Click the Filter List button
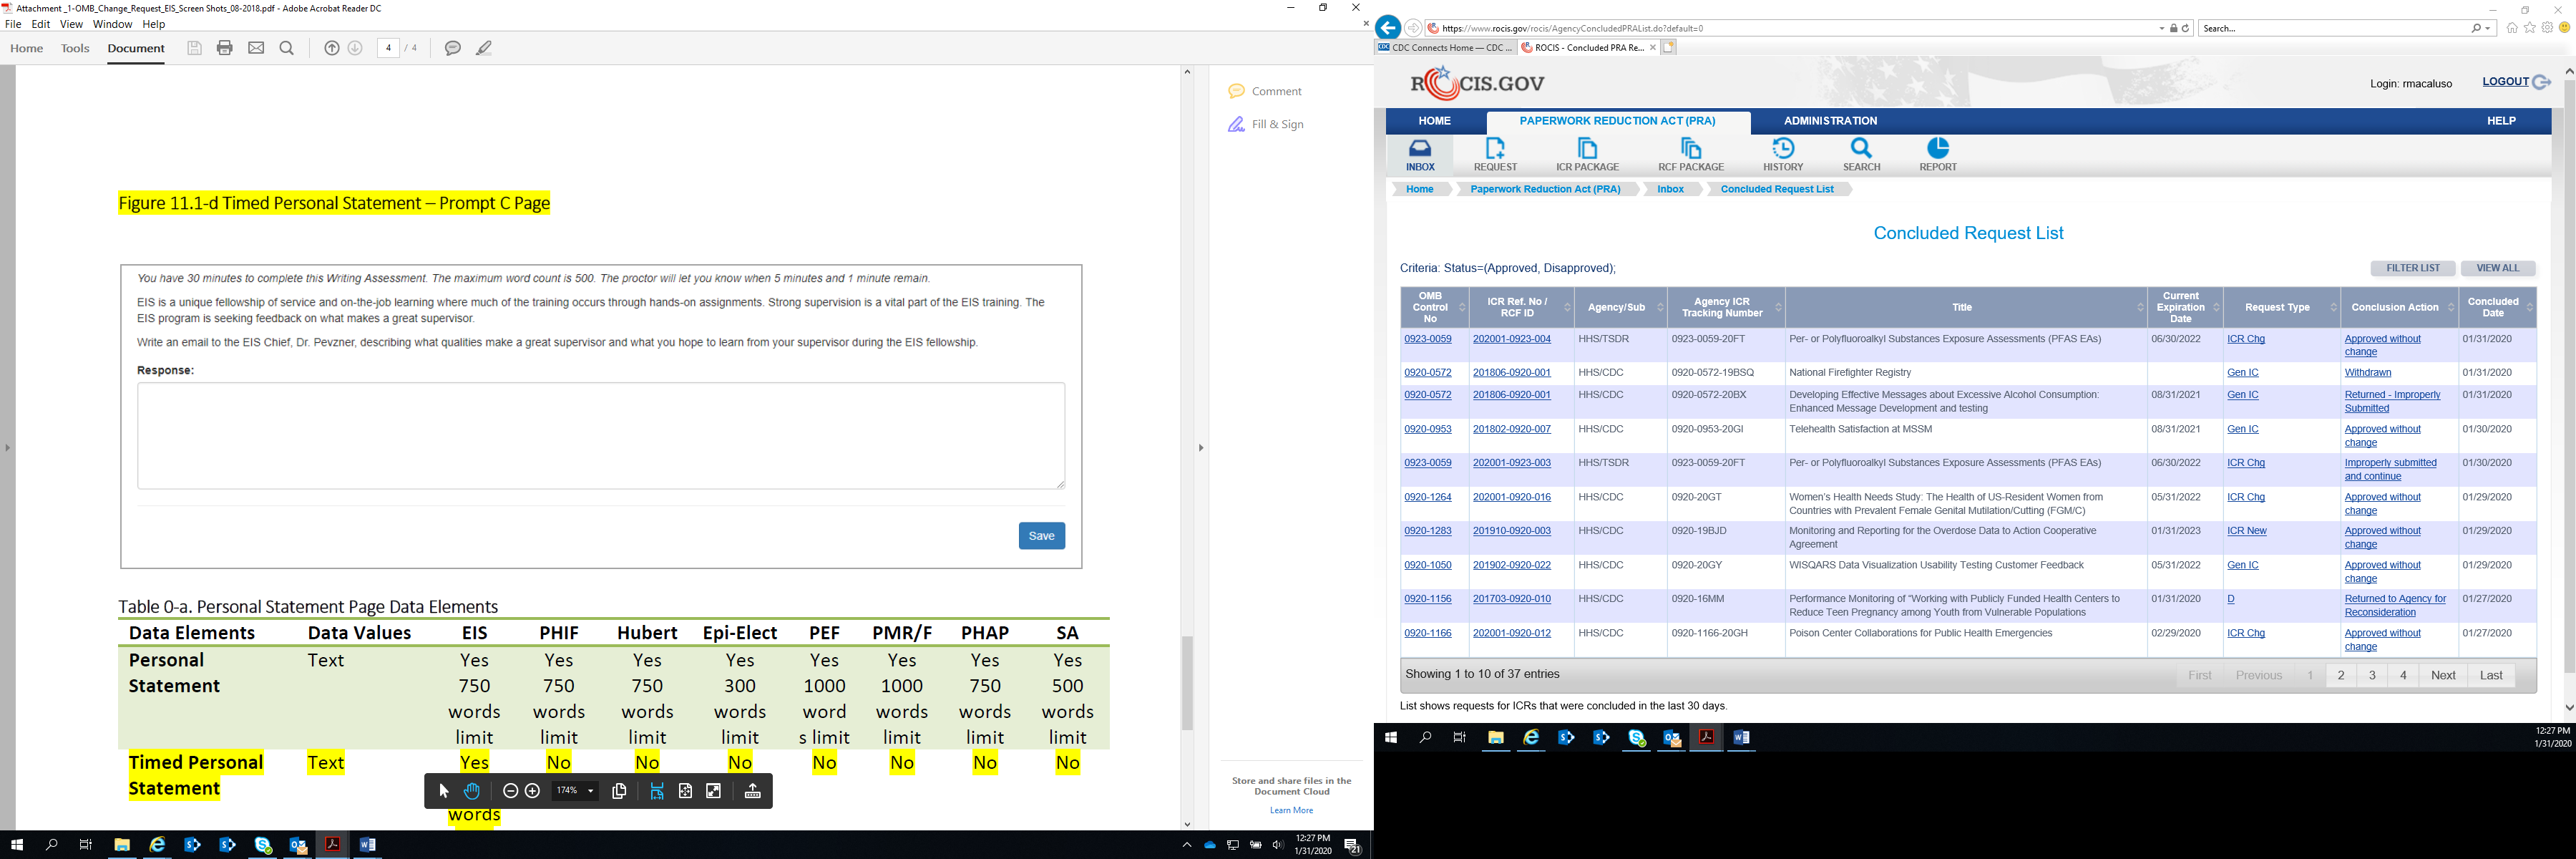 [x=2412, y=268]
